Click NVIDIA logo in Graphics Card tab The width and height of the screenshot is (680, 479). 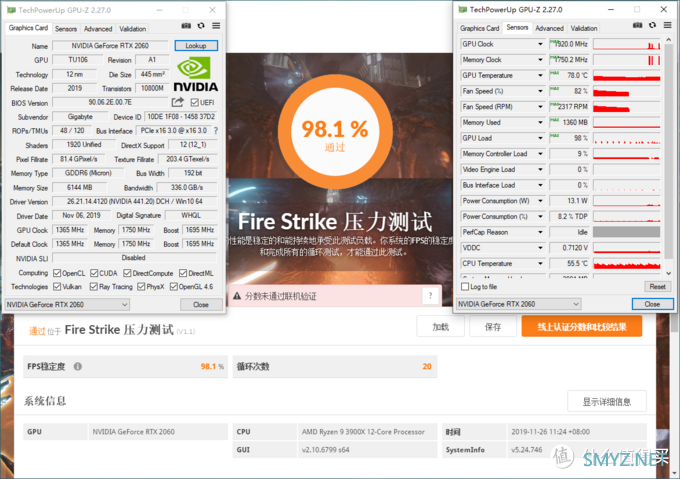pos(196,74)
